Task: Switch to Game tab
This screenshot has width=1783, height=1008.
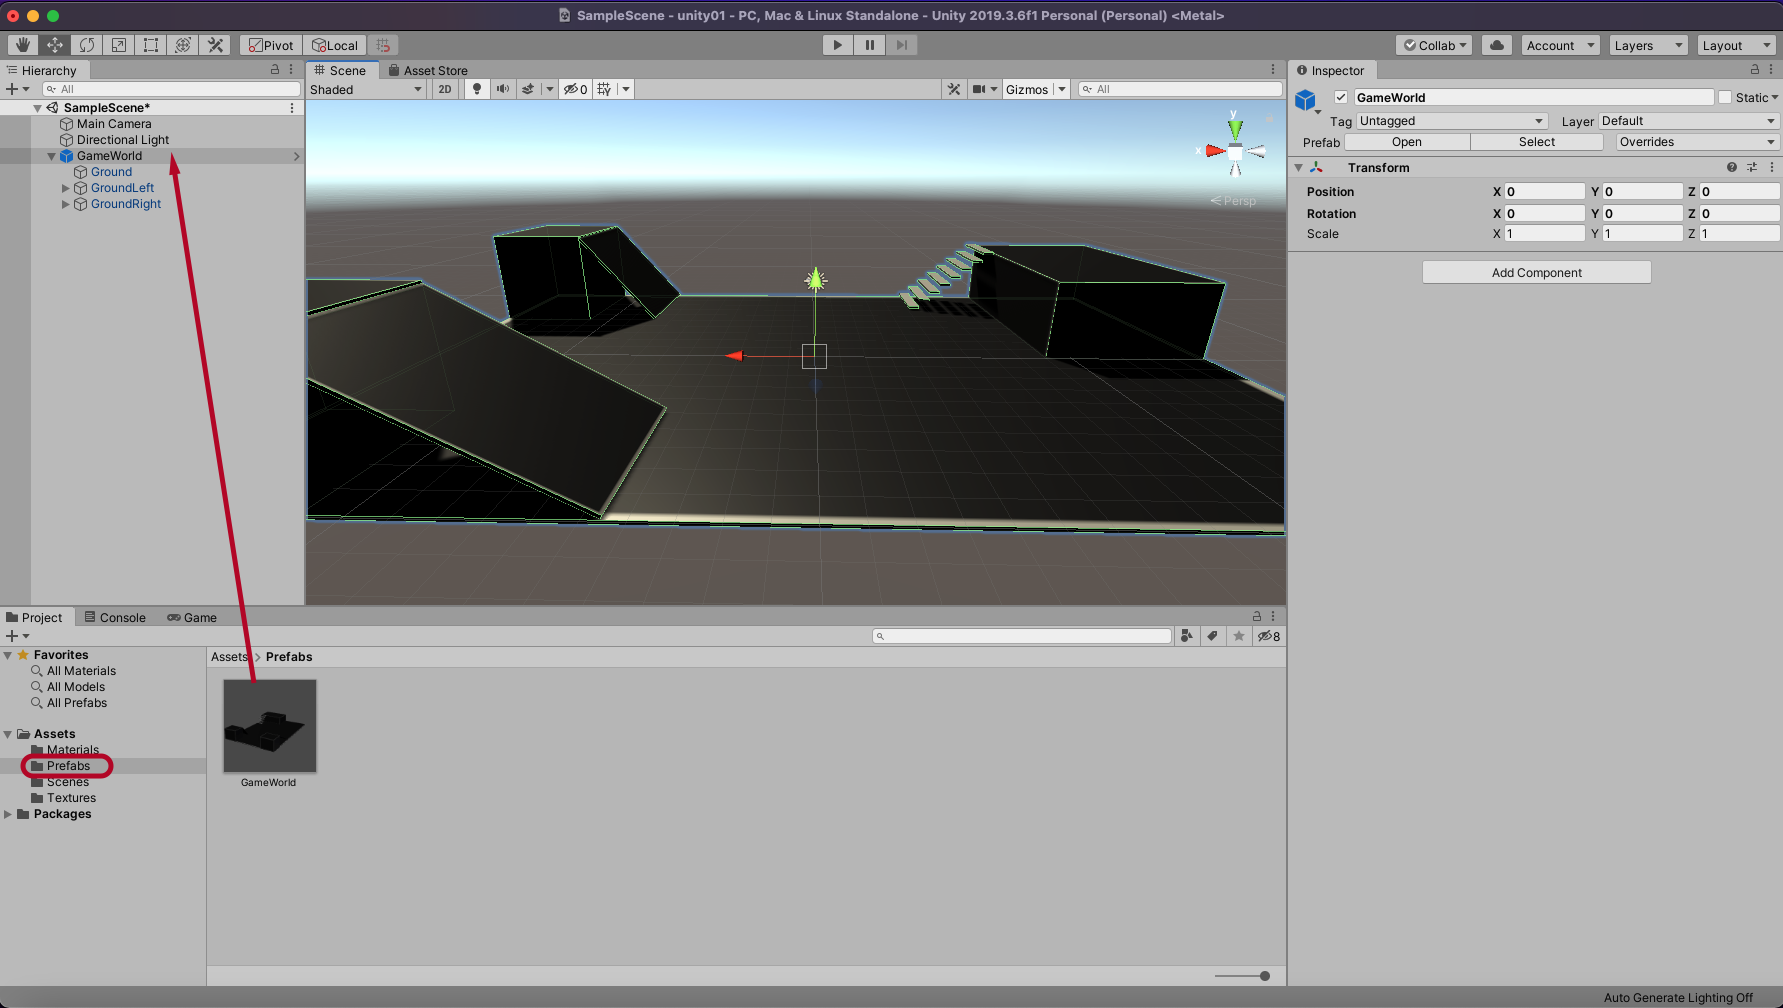Action: 192,617
